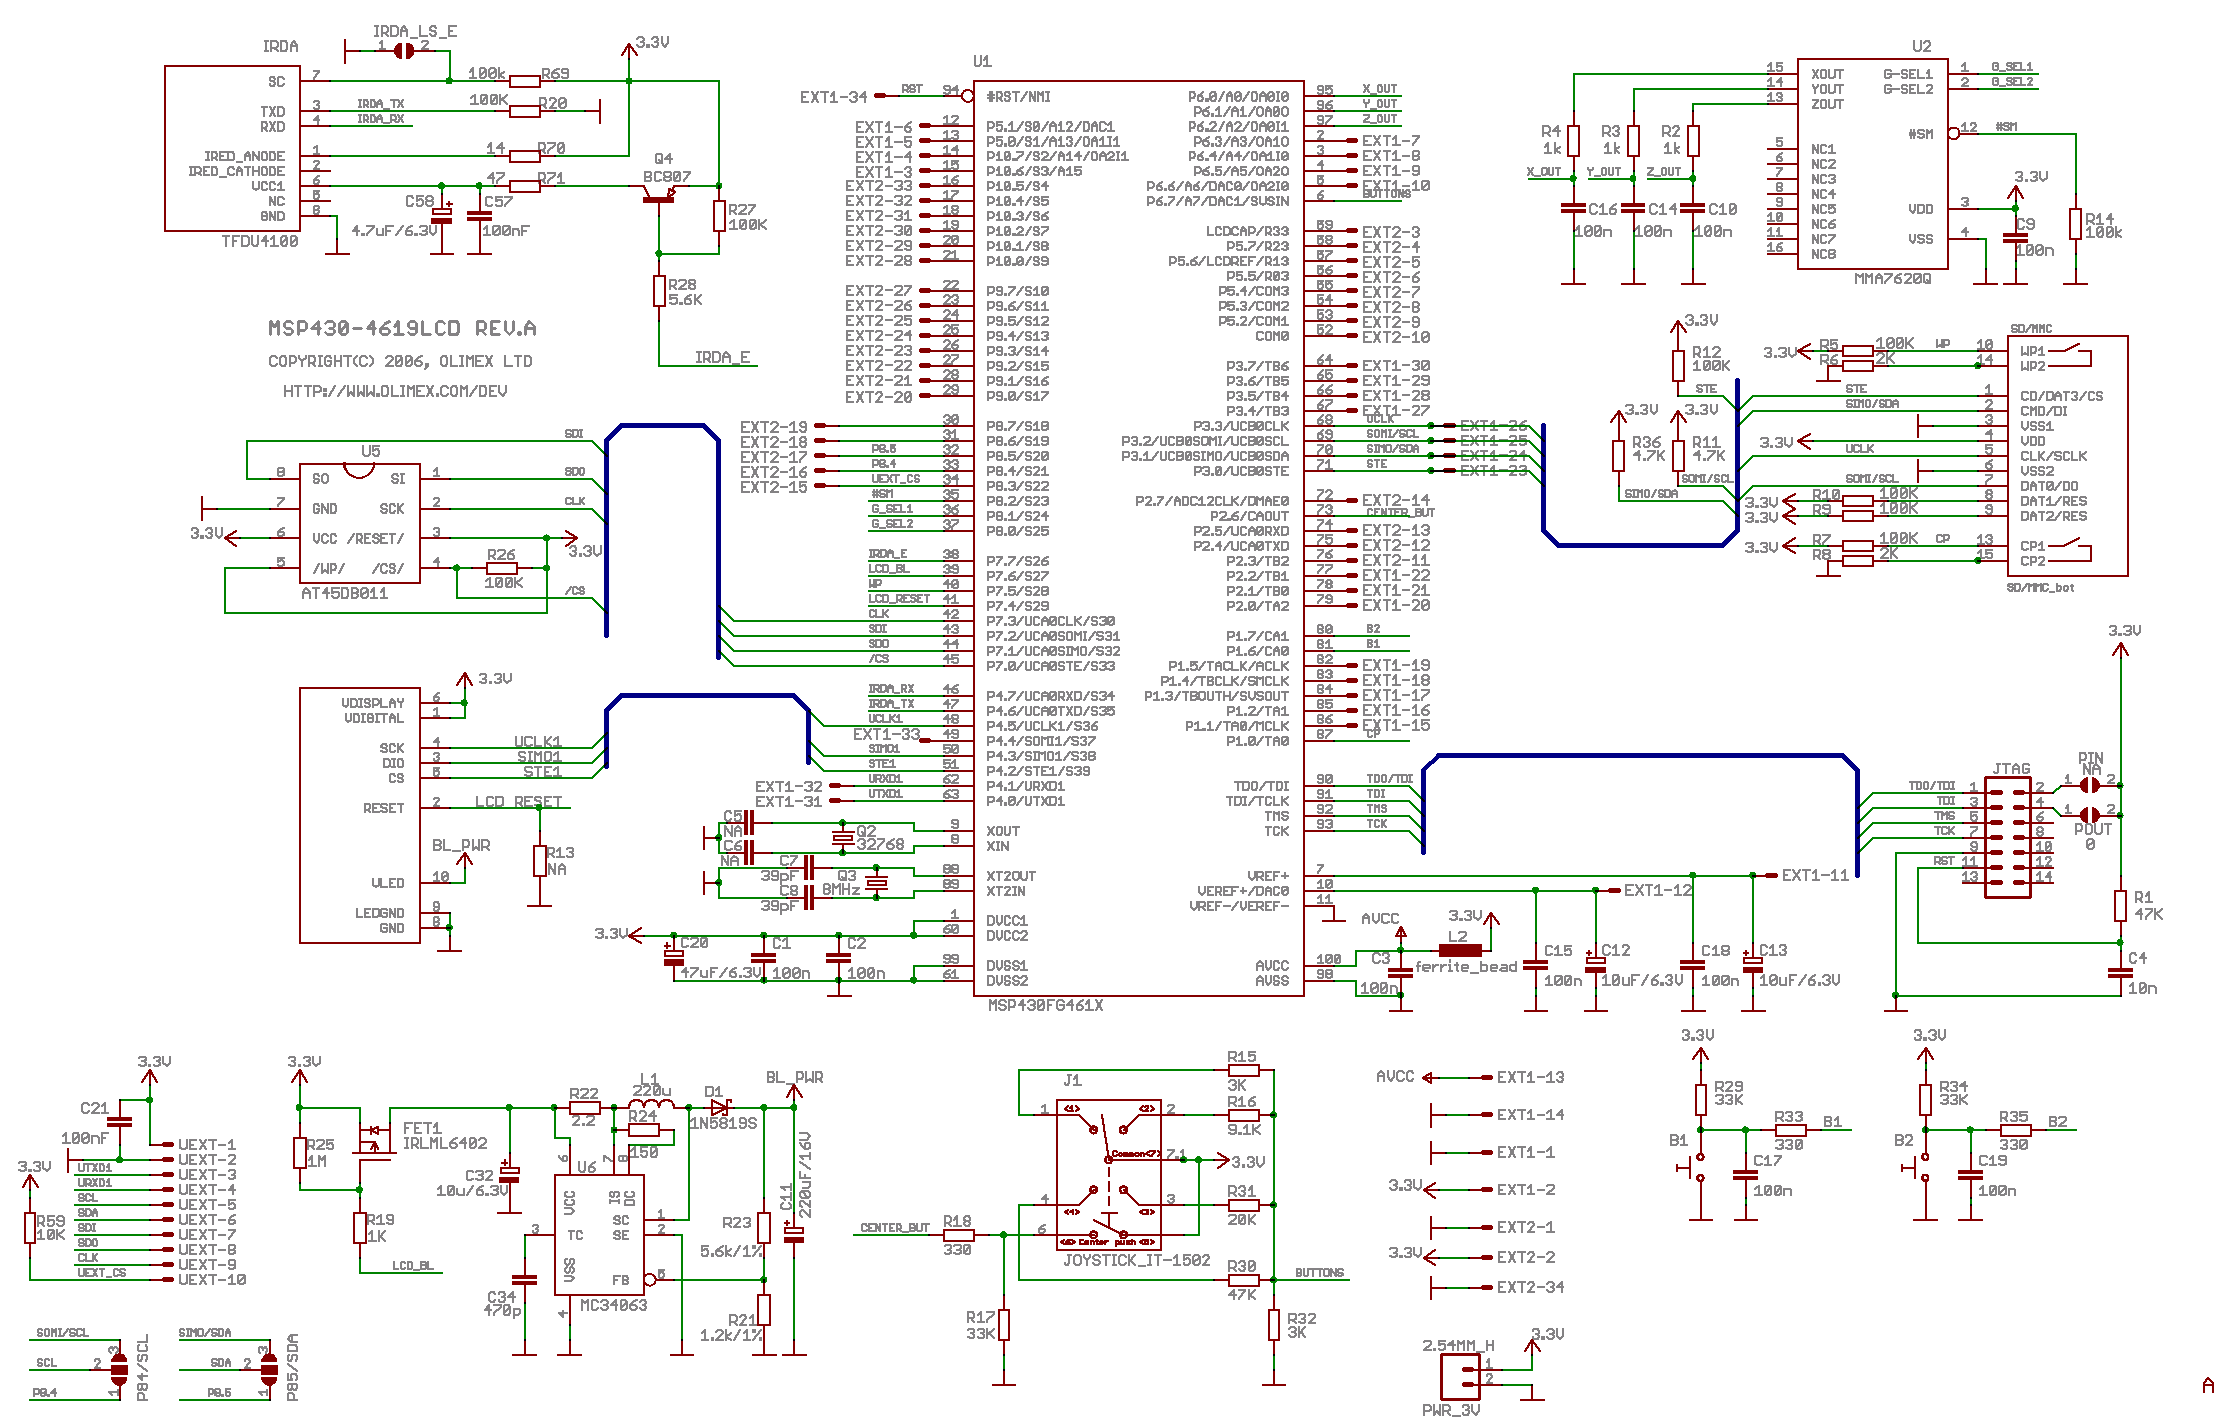Select the BUTTONS net label near R30
This screenshot has height=1426, width=2223.
pos(1320,1273)
